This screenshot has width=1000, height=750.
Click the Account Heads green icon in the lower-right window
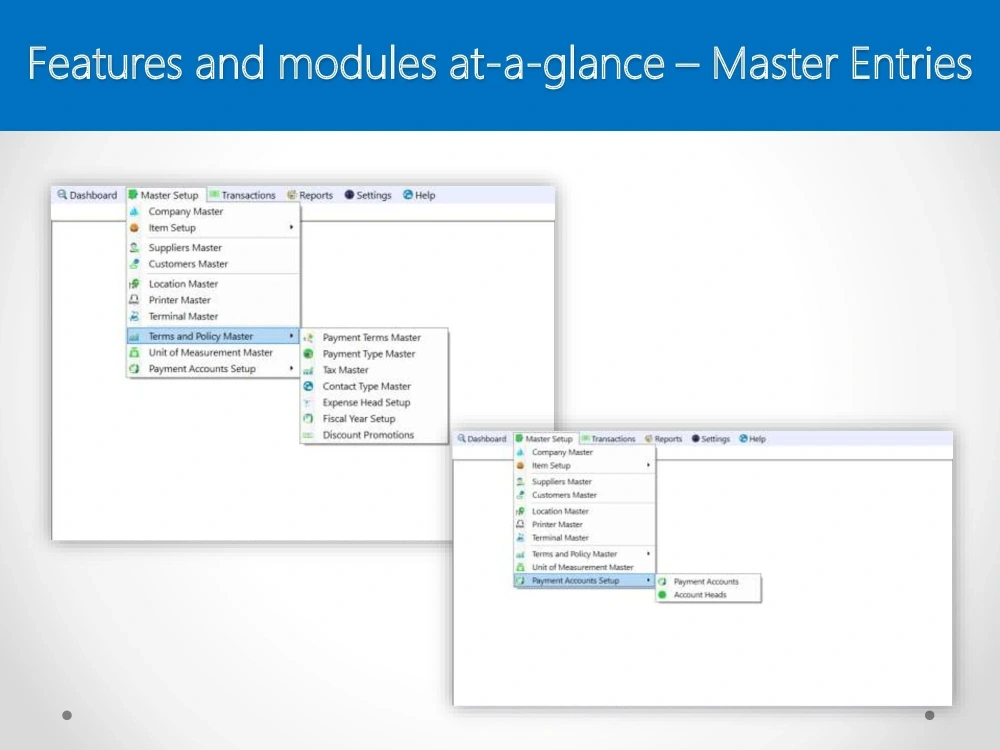662,594
